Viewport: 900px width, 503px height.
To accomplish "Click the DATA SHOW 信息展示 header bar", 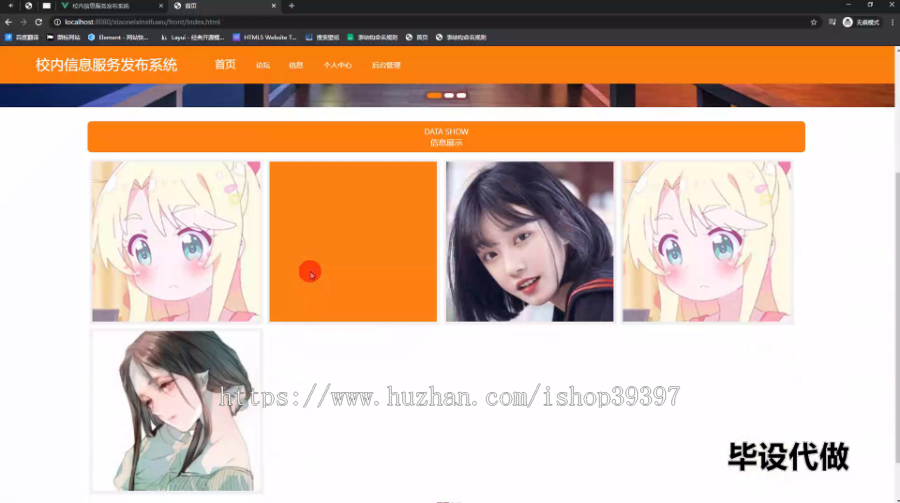I will click(x=446, y=137).
